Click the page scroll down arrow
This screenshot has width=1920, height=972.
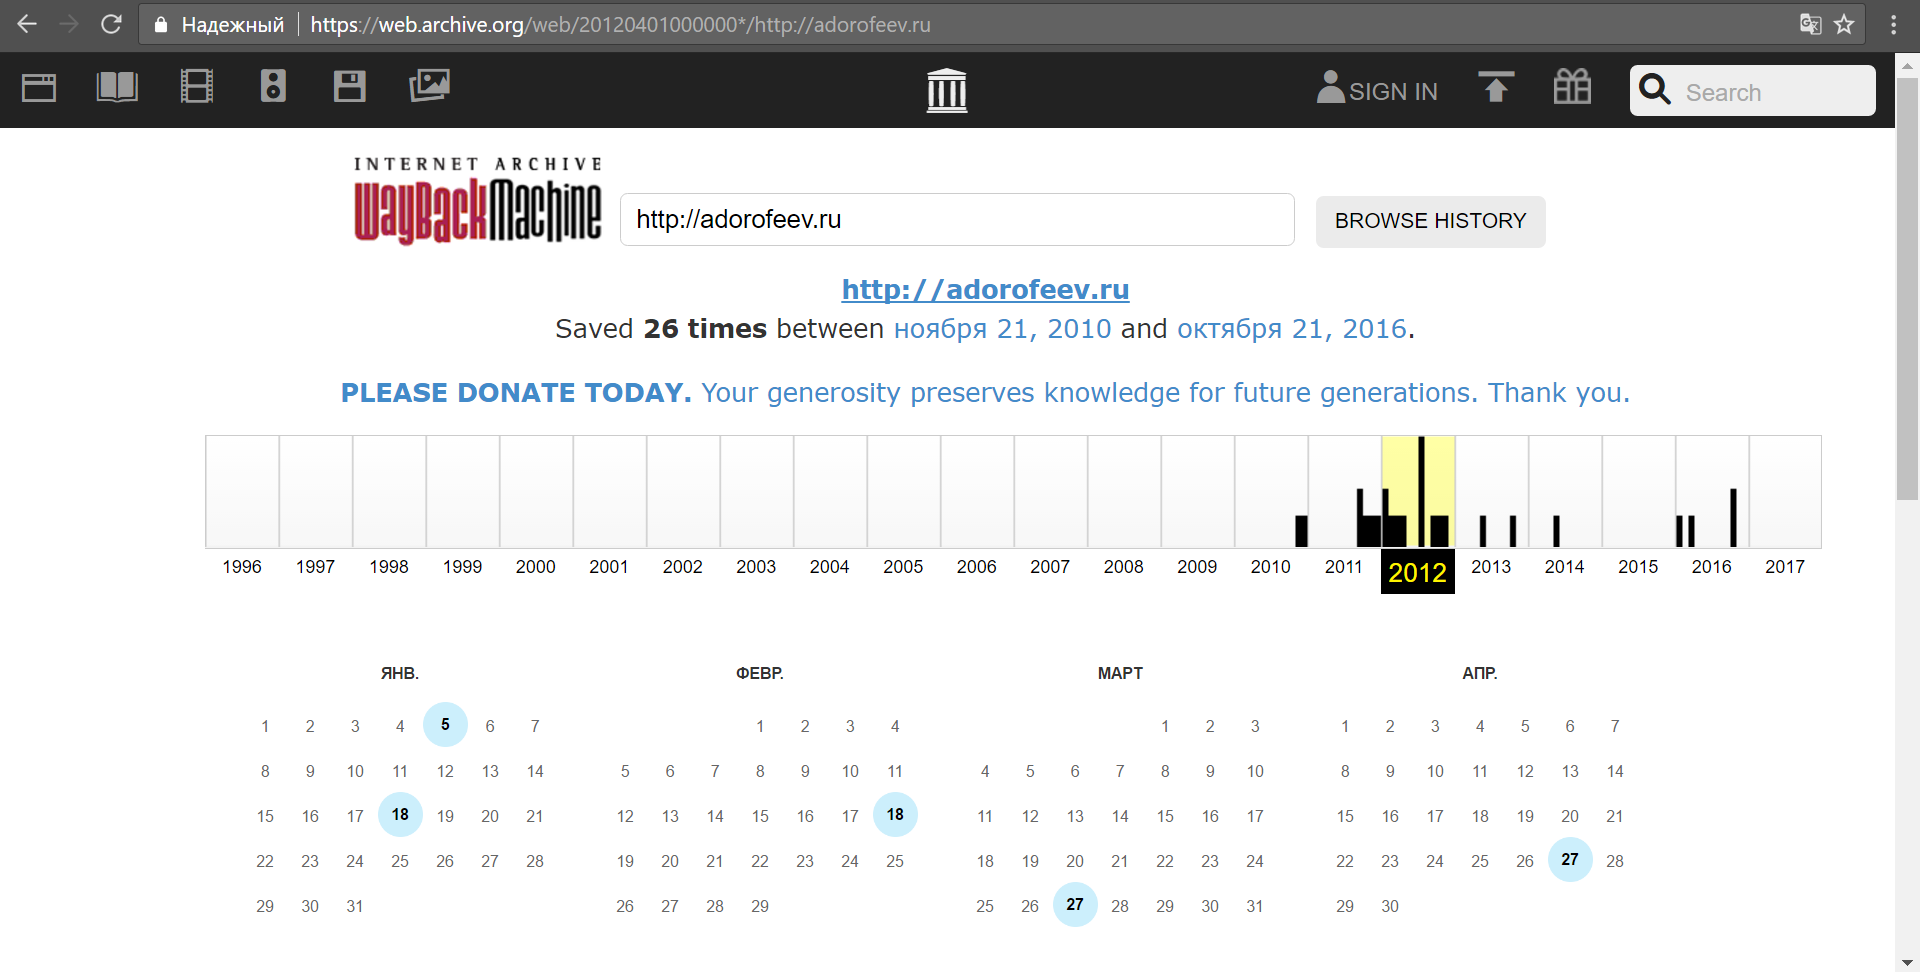1908,962
